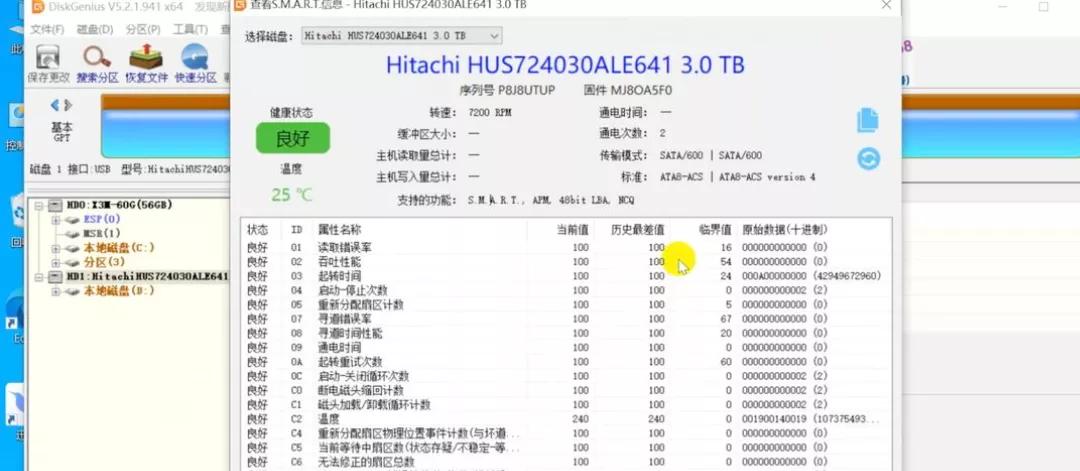This screenshot has width=1080, height=471.
Task: Select the 读取错误率 attribute row
Action: pos(565,247)
